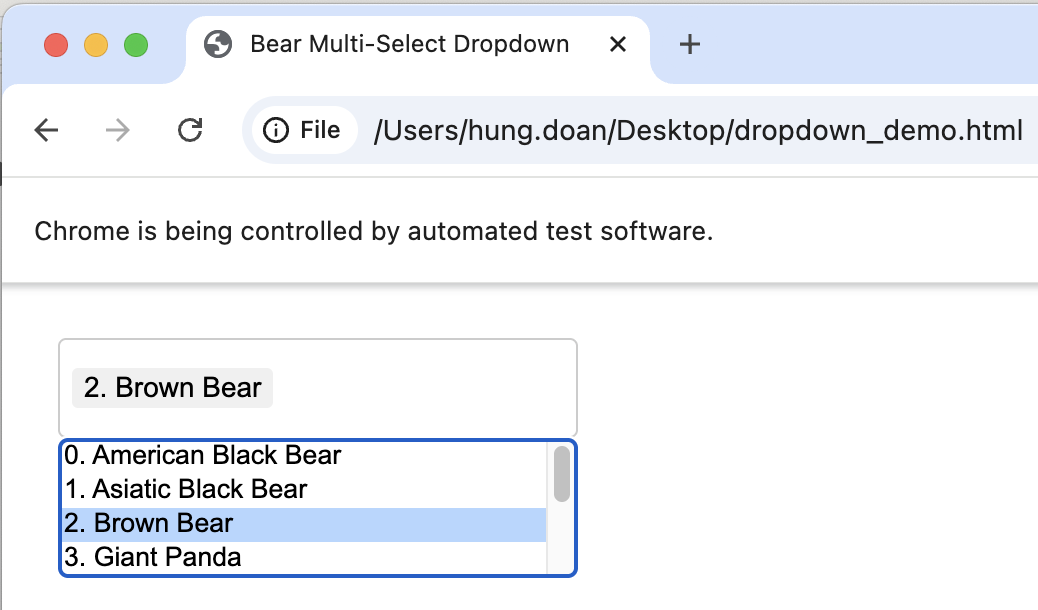
Task: Click highlighted 2. Brown Bear list option
Action: pos(149,524)
